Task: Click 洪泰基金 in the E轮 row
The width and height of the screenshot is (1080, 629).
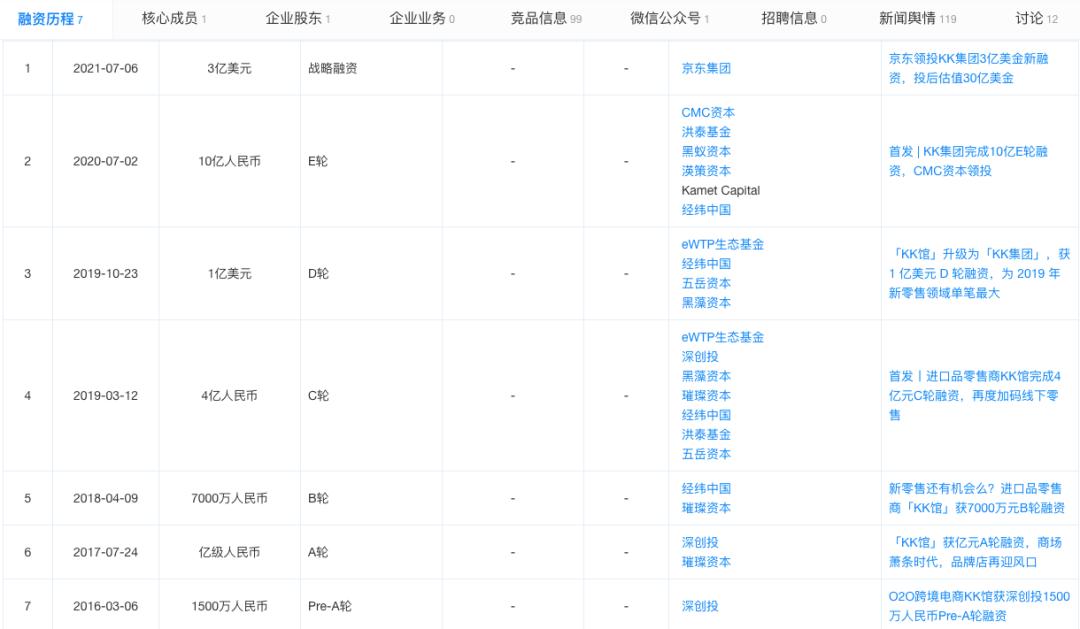Action: [x=706, y=132]
